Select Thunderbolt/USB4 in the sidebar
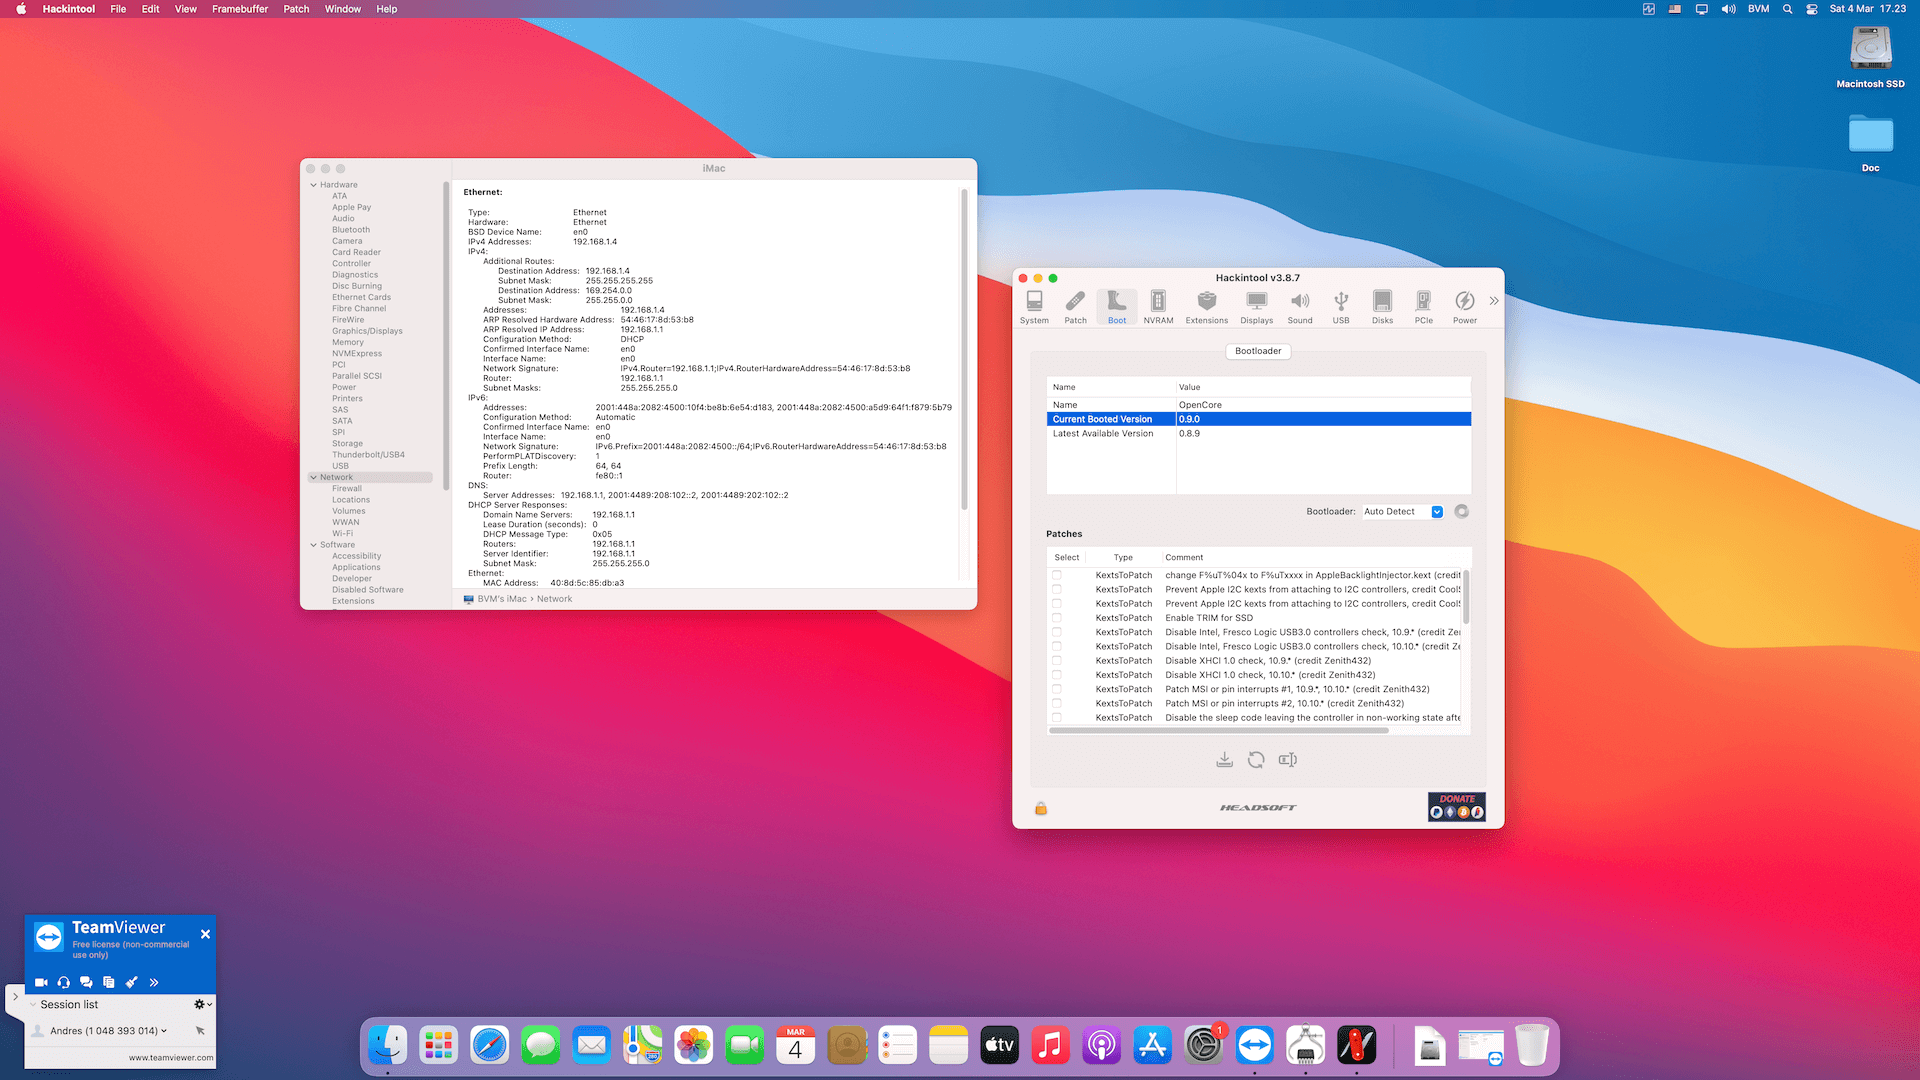The image size is (1920, 1080). coord(368,455)
